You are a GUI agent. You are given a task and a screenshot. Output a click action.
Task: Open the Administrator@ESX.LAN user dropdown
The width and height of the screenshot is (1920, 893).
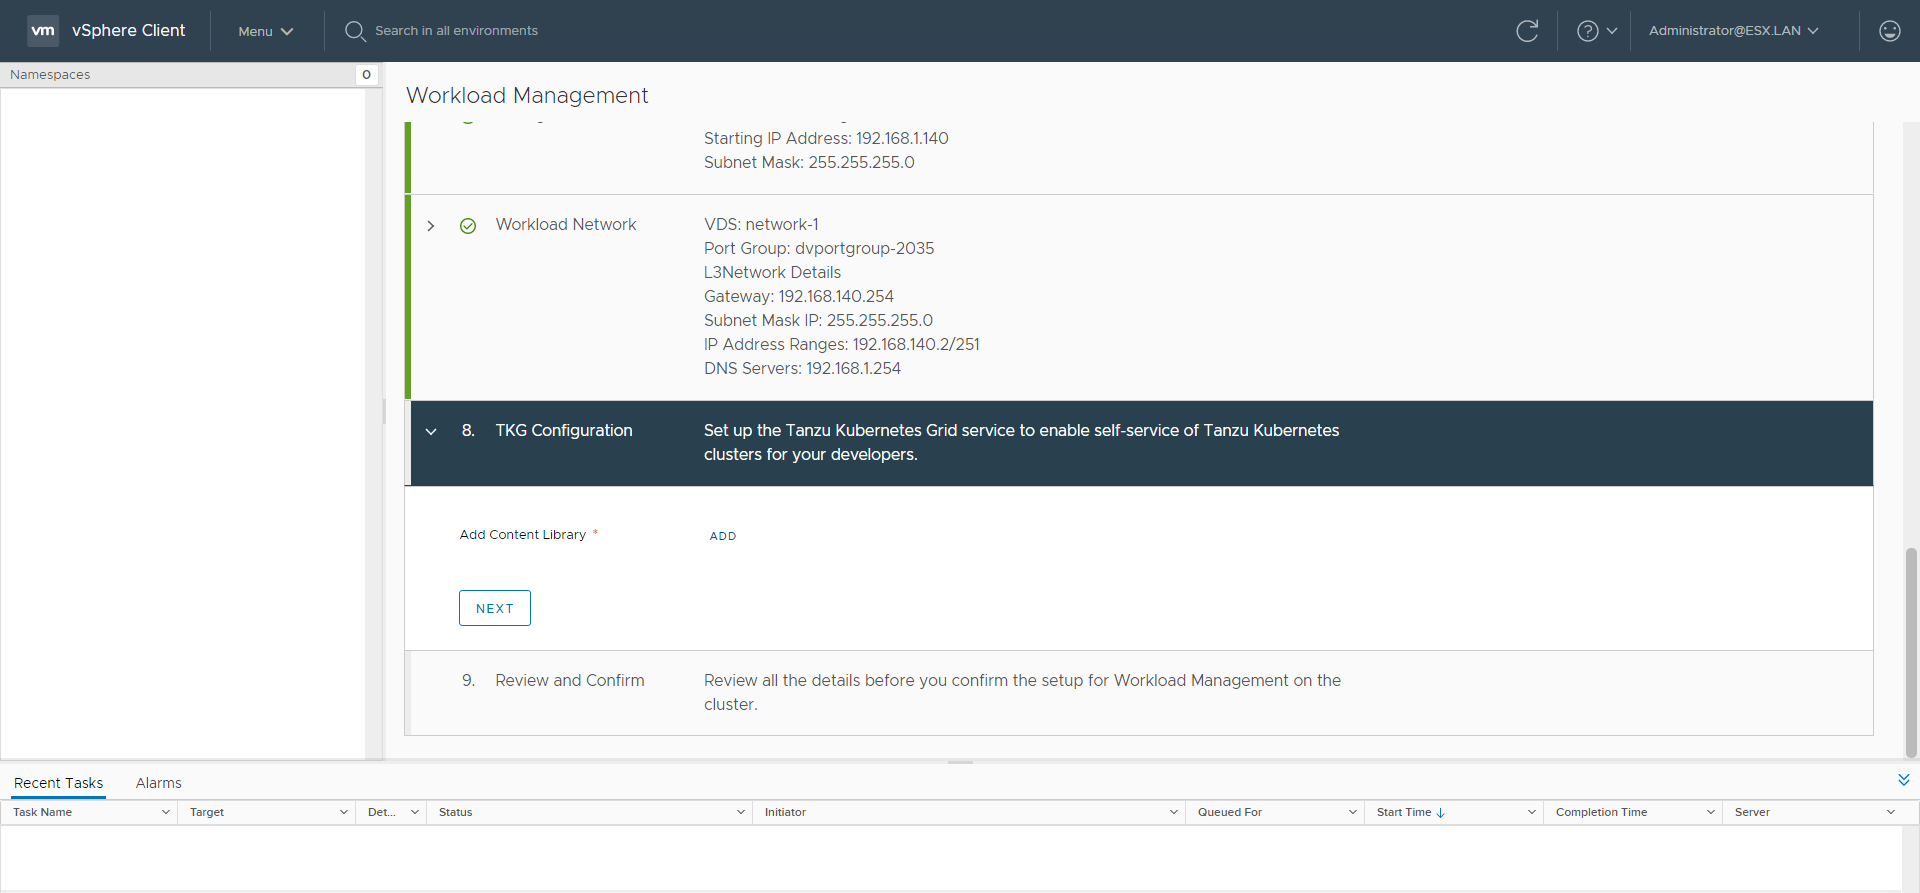1733,31
